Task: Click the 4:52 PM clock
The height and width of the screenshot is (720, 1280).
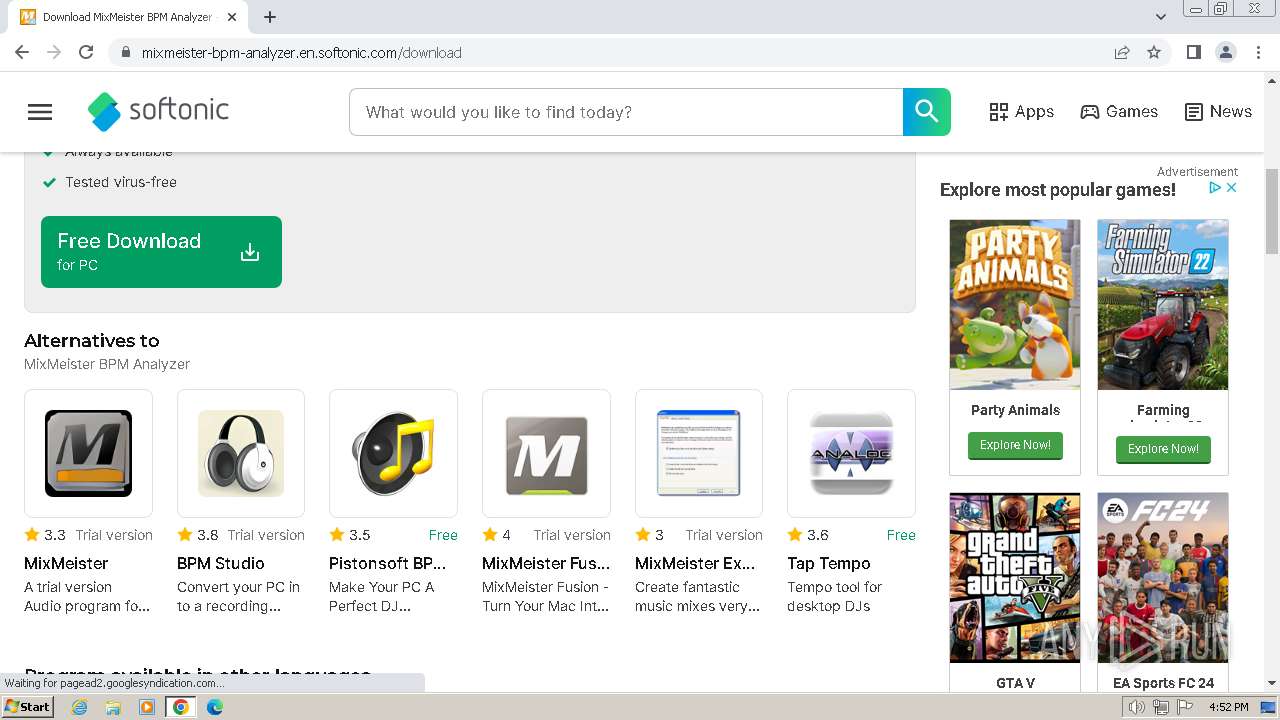Action: click(x=1229, y=707)
